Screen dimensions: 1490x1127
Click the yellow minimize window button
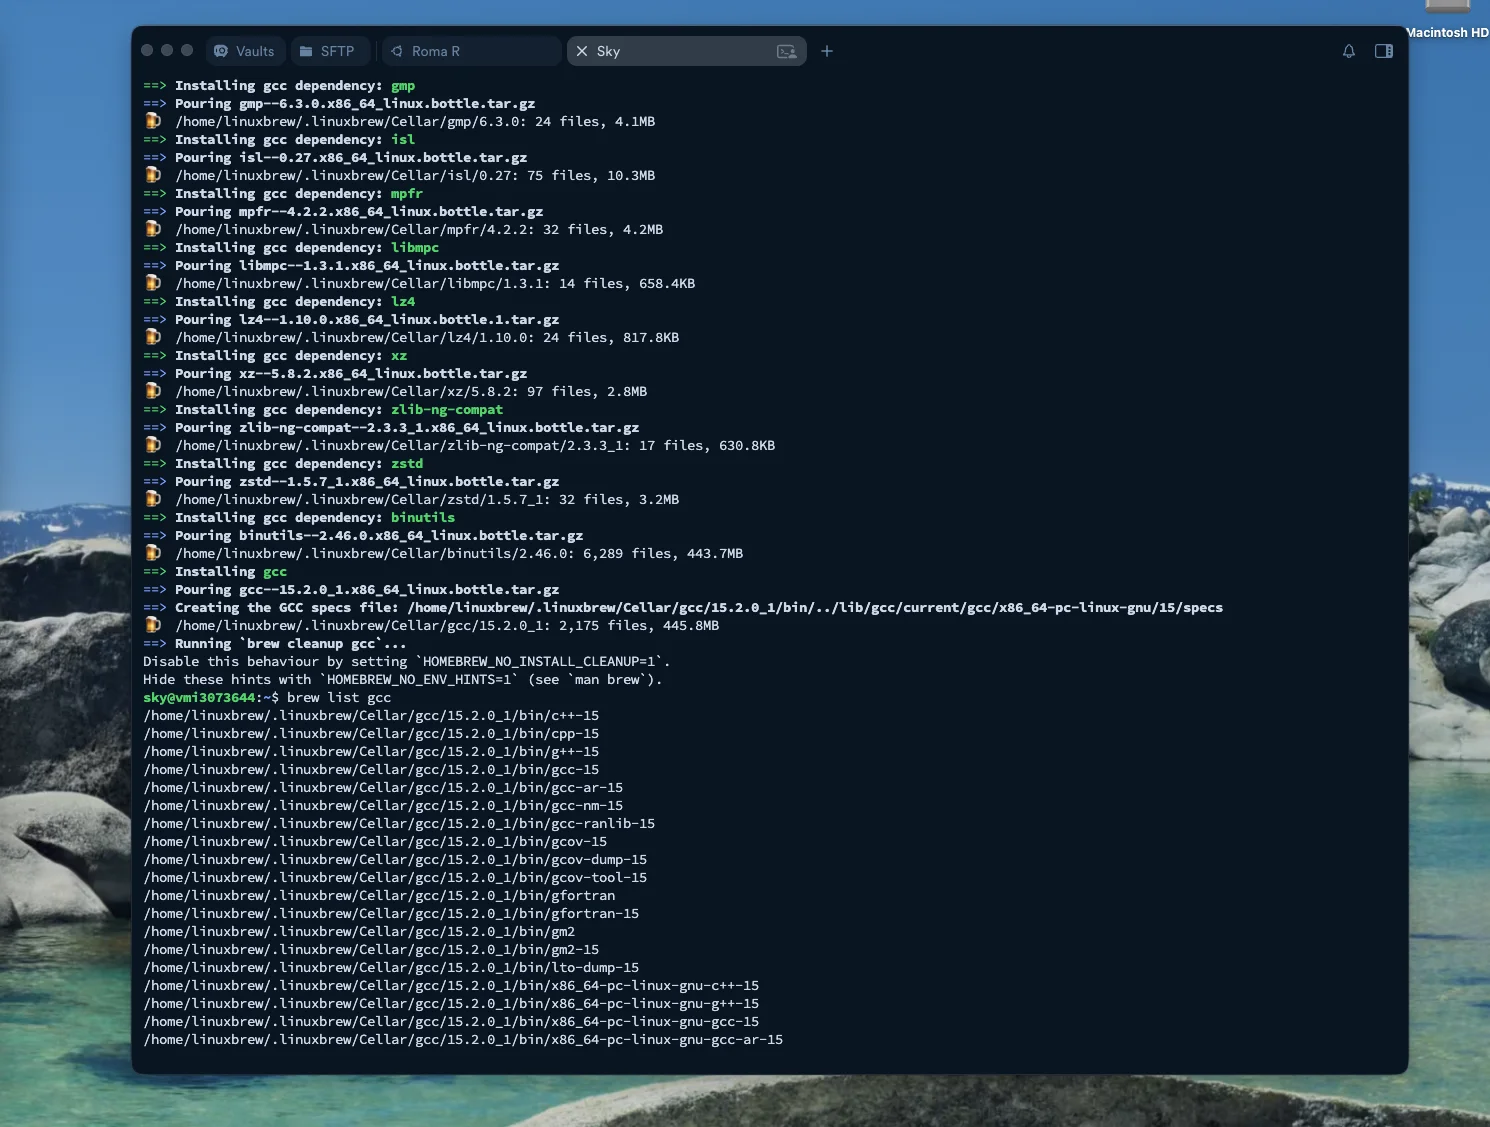(167, 50)
